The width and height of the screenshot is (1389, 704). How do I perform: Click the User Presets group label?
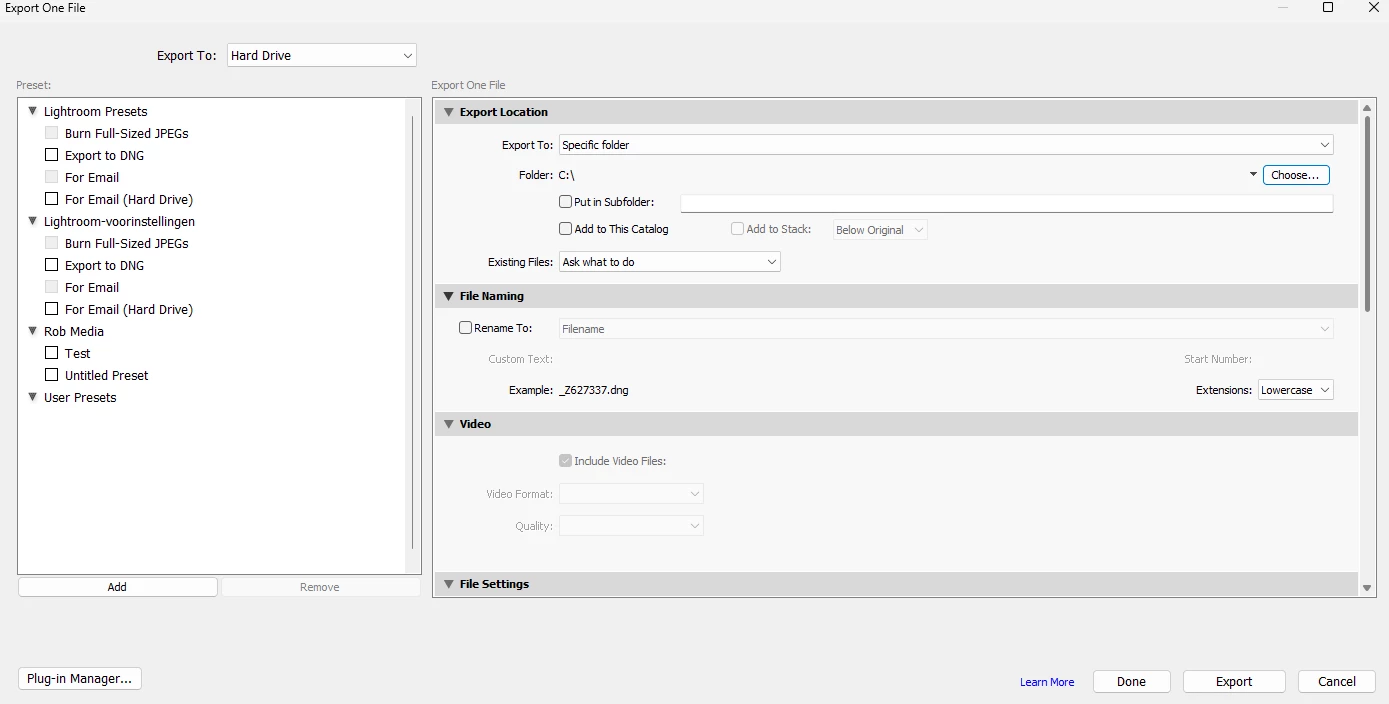click(x=80, y=397)
